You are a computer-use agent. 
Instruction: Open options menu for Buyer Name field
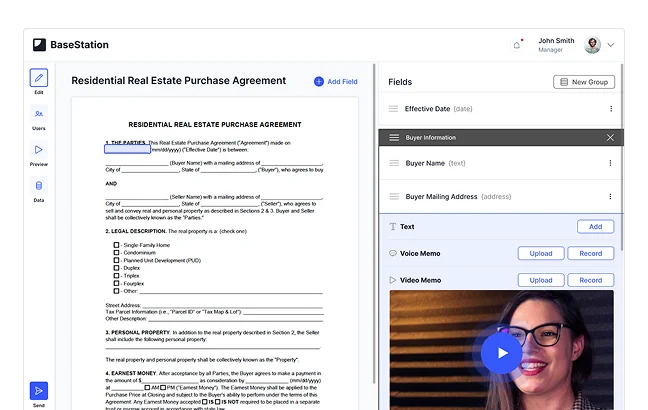610,163
